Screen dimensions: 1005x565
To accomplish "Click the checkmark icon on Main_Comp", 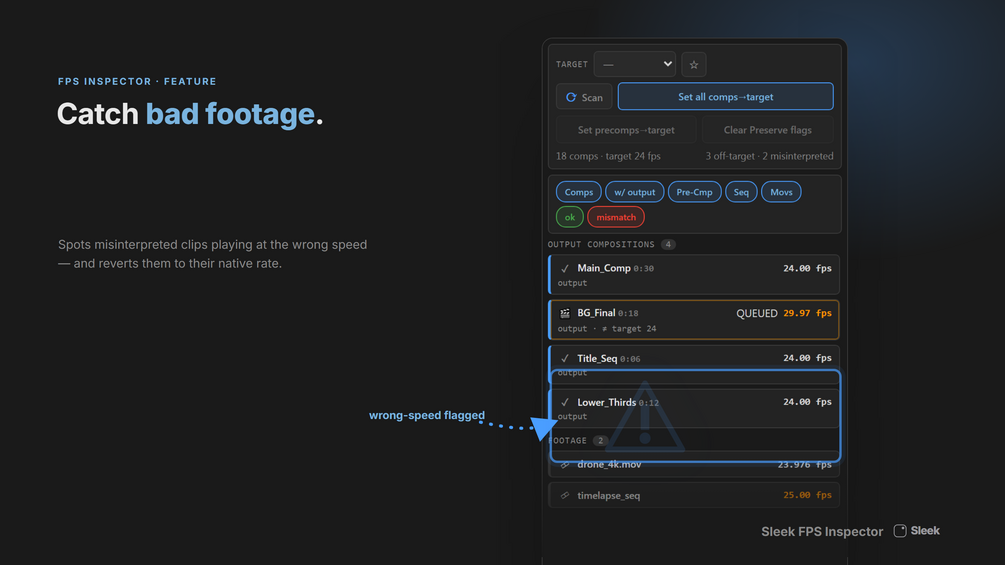I will [565, 268].
